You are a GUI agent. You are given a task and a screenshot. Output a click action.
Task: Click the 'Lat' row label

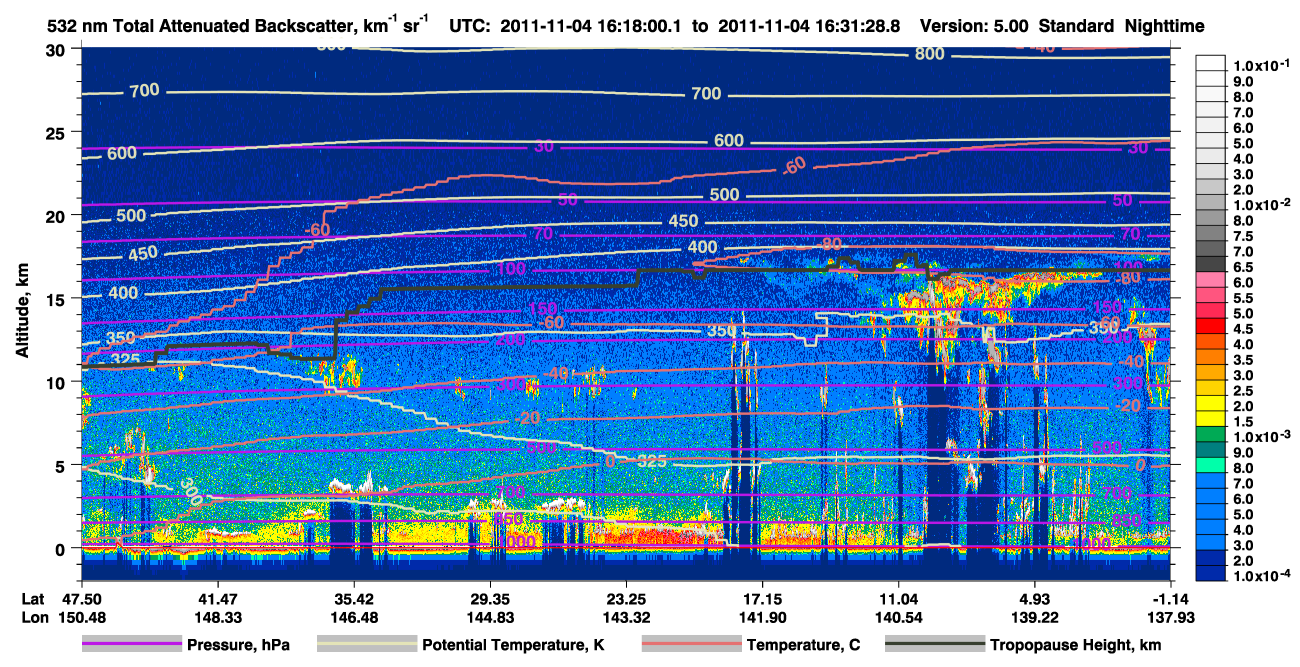coord(33,598)
